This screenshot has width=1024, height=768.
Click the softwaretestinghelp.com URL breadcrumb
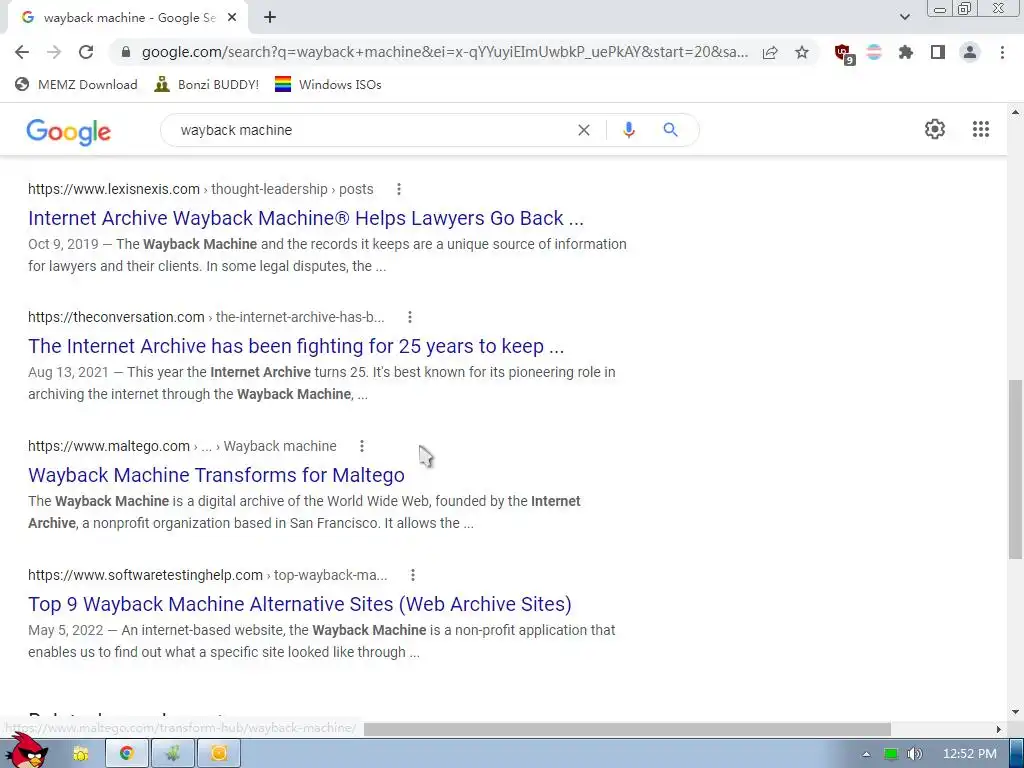(x=207, y=575)
